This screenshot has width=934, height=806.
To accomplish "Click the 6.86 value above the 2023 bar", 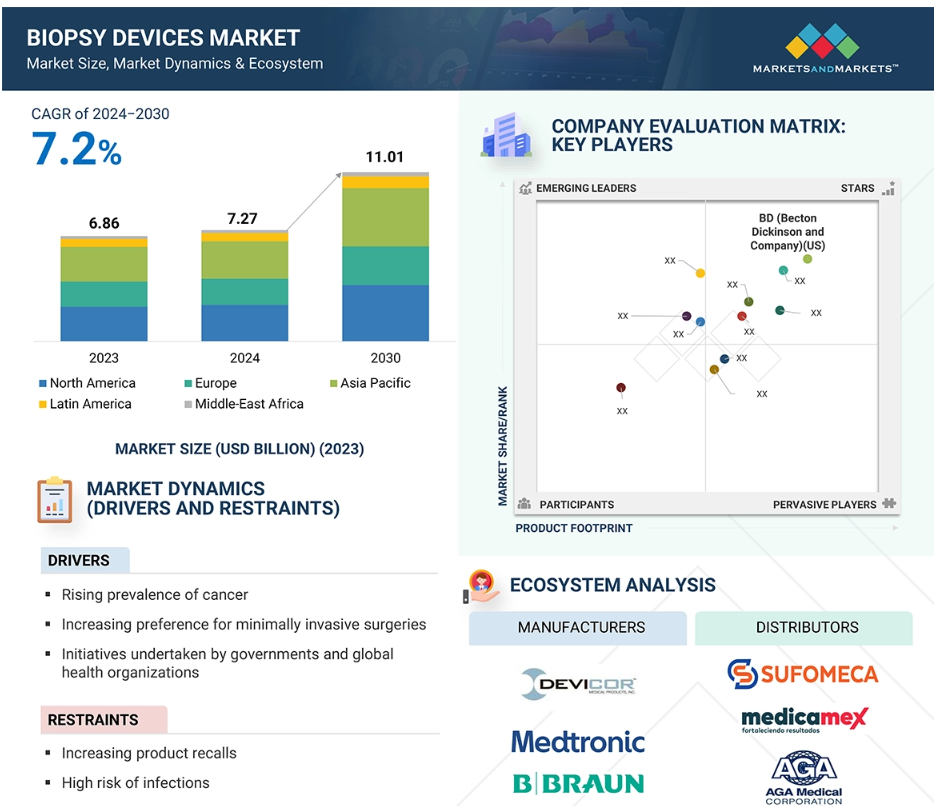I will tap(104, 223).
